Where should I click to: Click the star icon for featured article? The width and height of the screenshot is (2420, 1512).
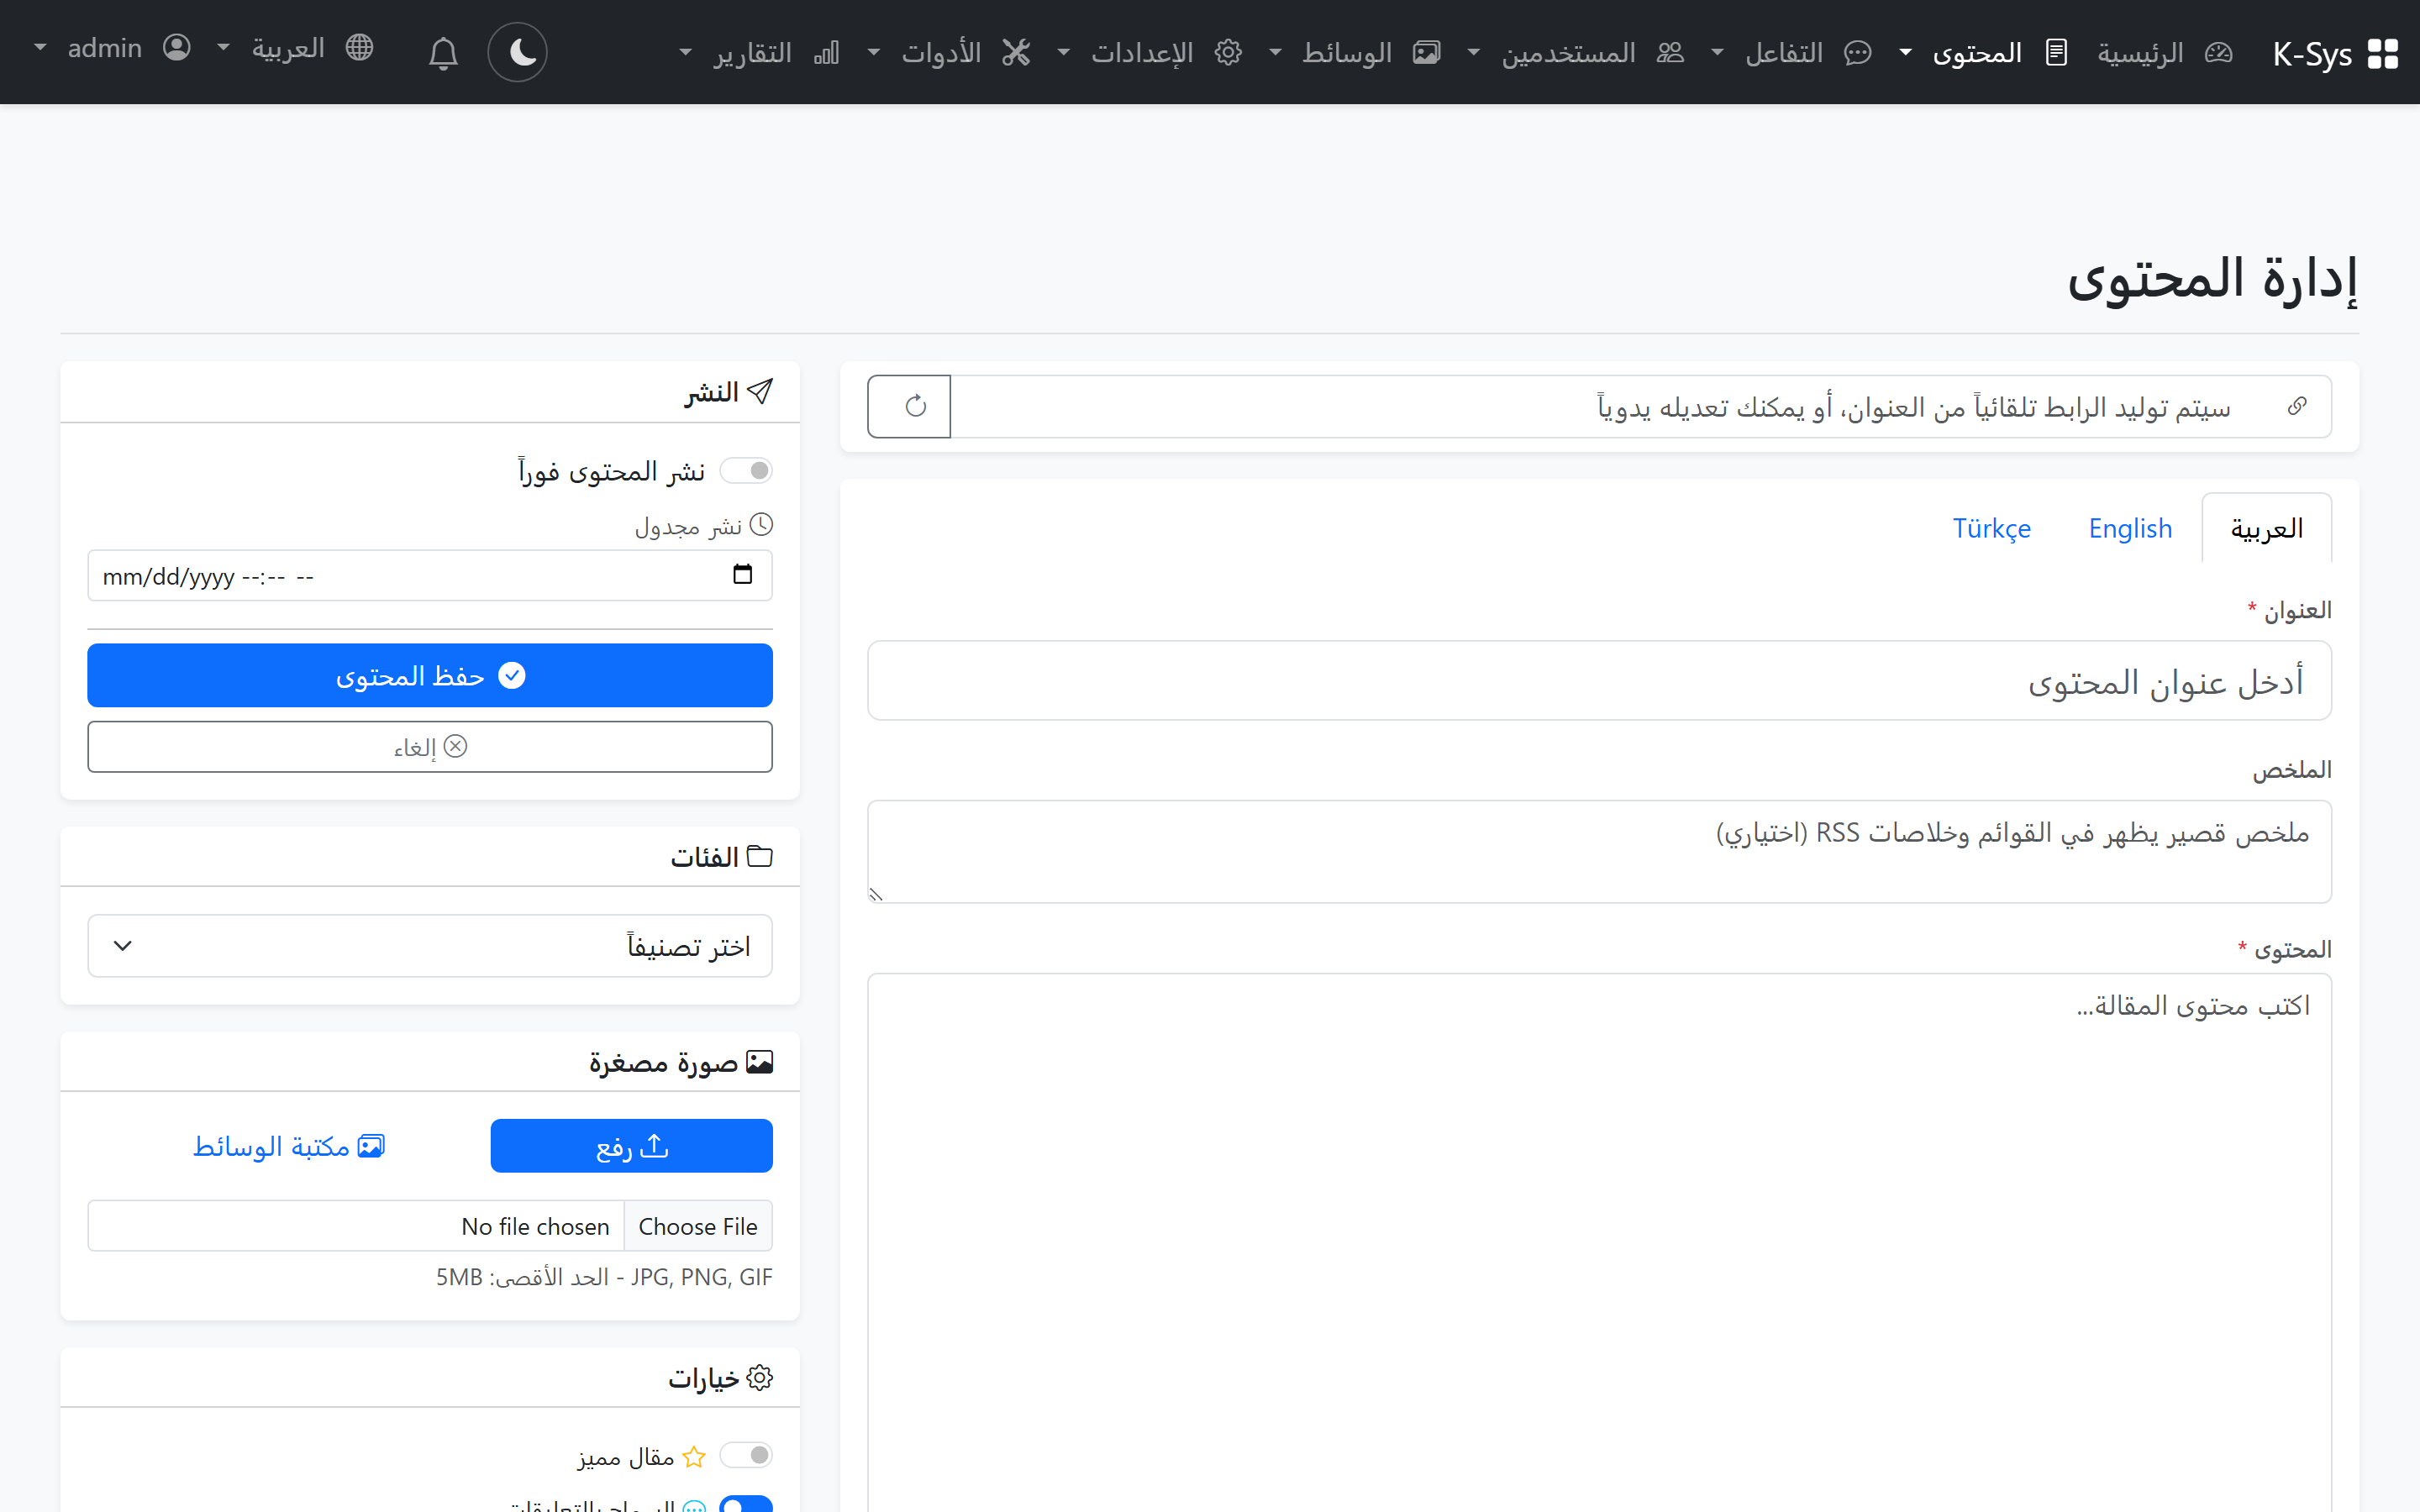(694, 1456)
